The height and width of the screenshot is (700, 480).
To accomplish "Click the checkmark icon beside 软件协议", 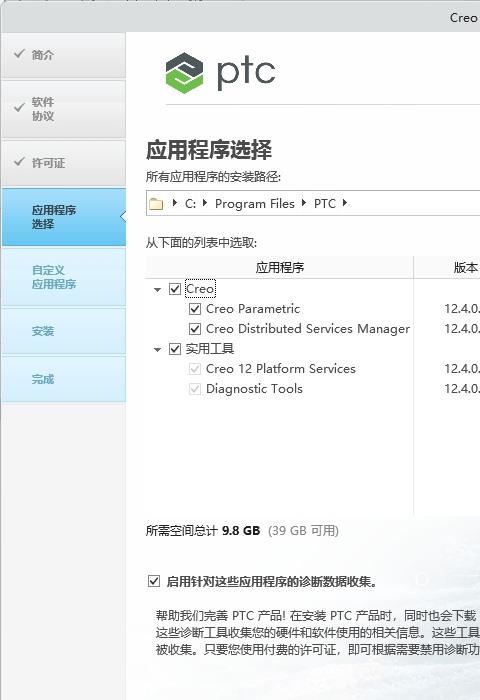I will (x=19, y=108).
